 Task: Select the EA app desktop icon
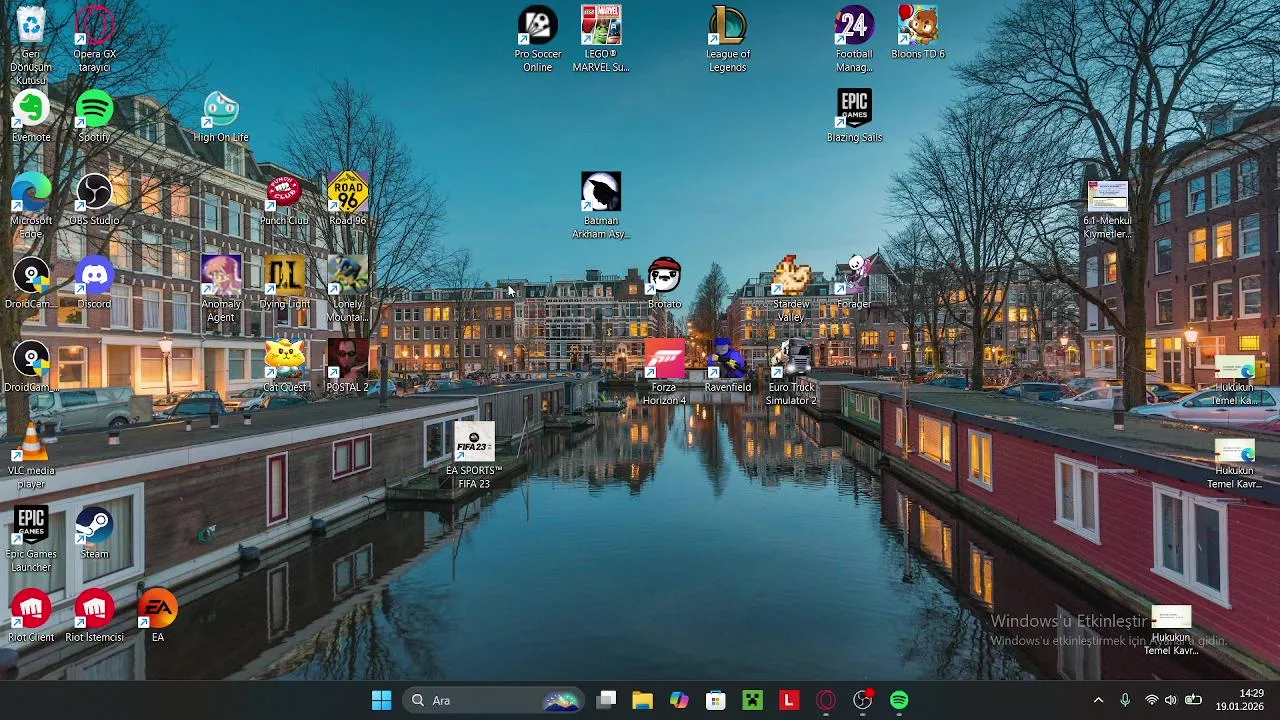(157, 615)
